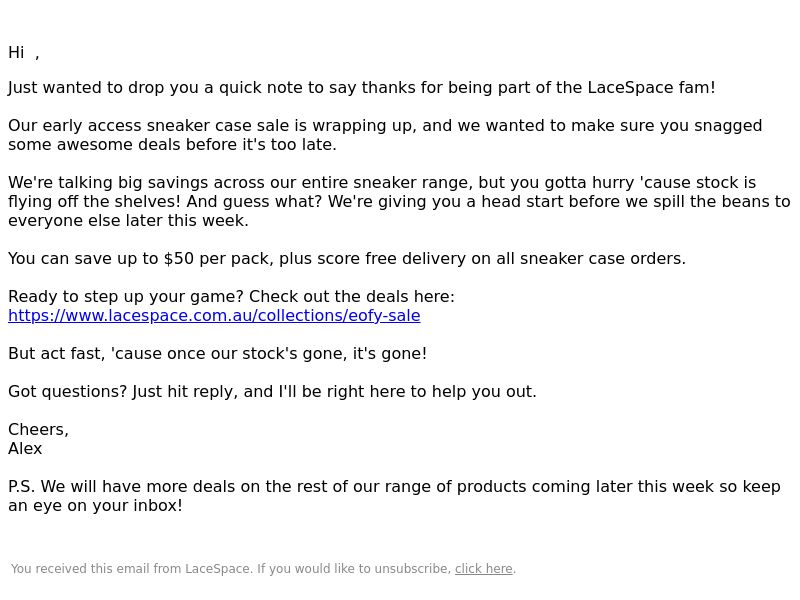Viewport: 800px width, 600px height.
Task: Click the 'But act fast' sentence
Action: point(217,354)
